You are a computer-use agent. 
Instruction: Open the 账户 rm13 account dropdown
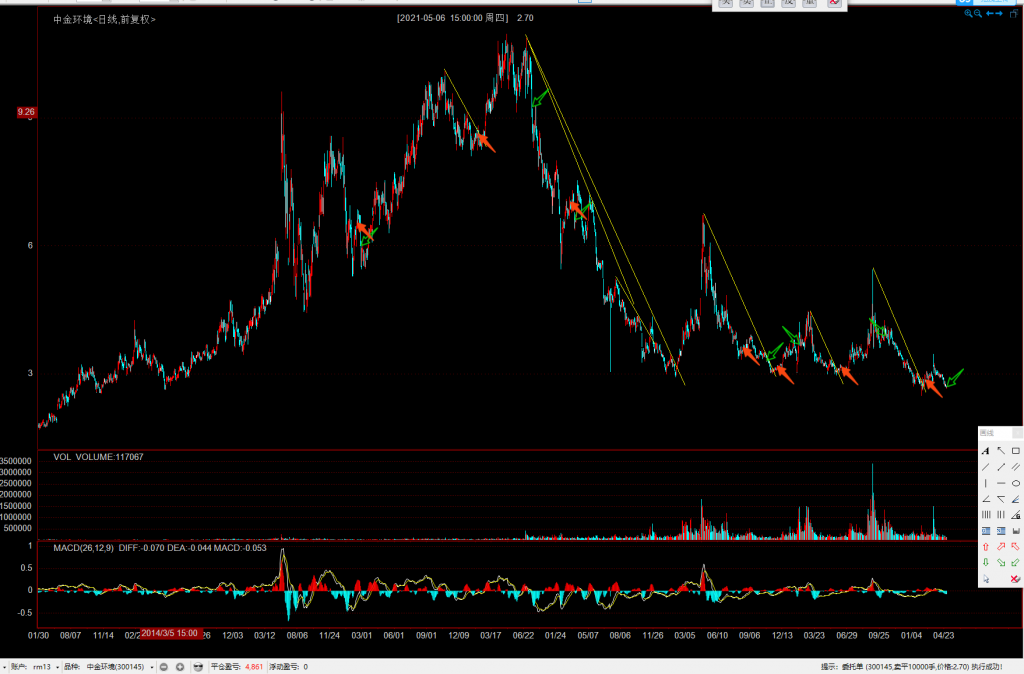coord(58,667)
